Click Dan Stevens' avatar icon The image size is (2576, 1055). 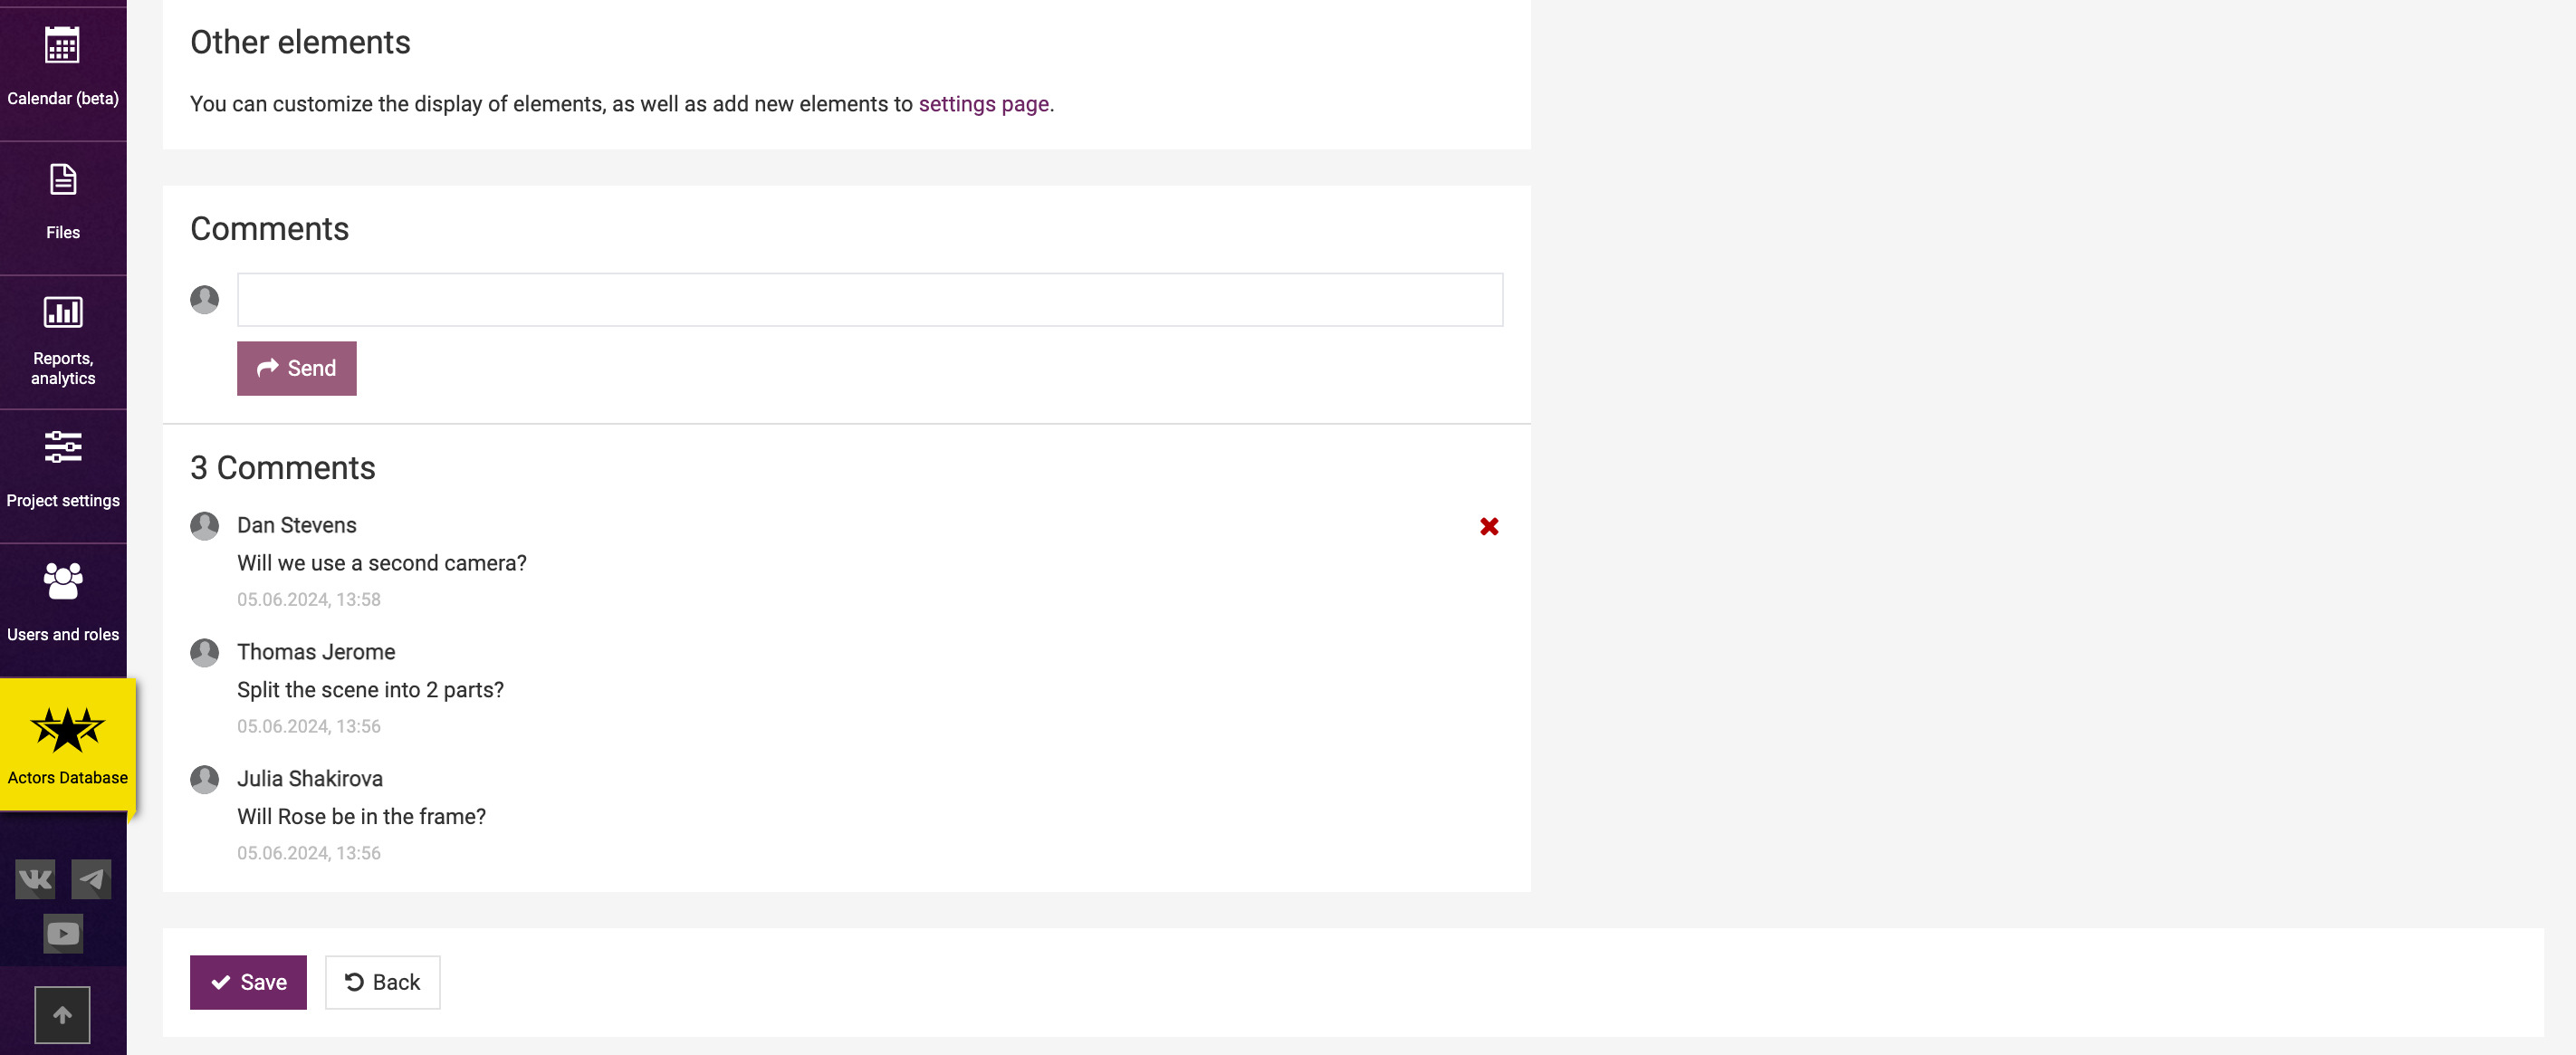205,526
